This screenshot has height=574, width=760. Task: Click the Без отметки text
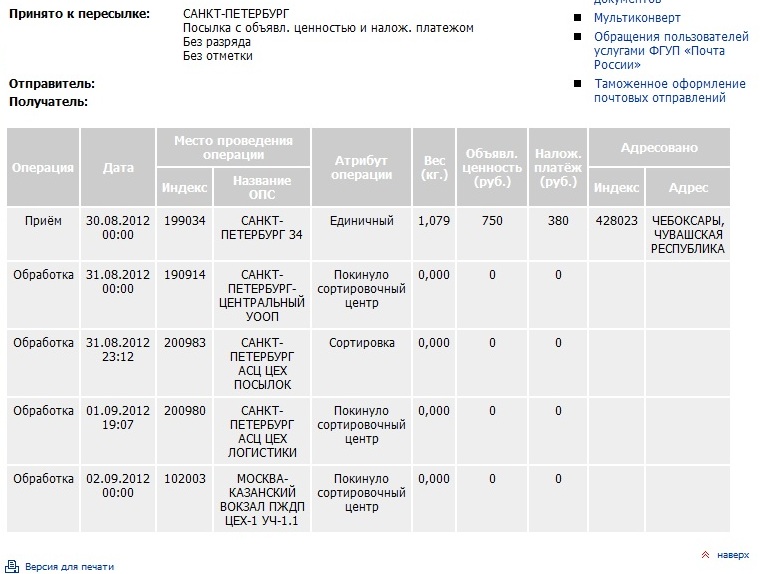point(218,56)
